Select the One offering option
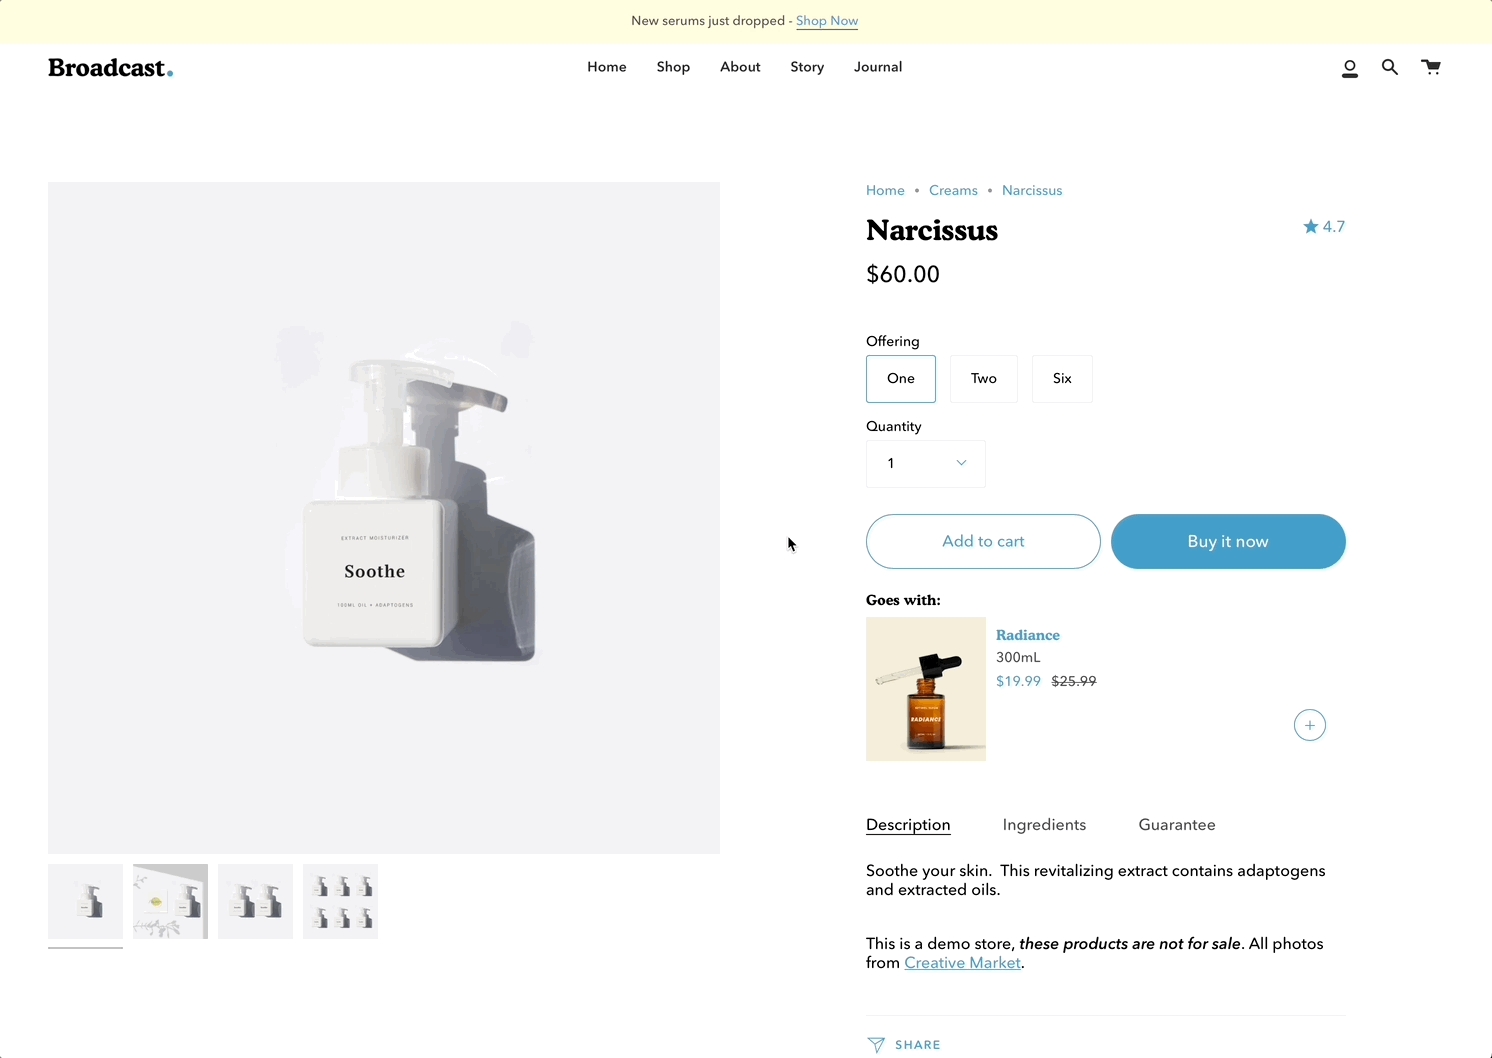 click(900, 379)
